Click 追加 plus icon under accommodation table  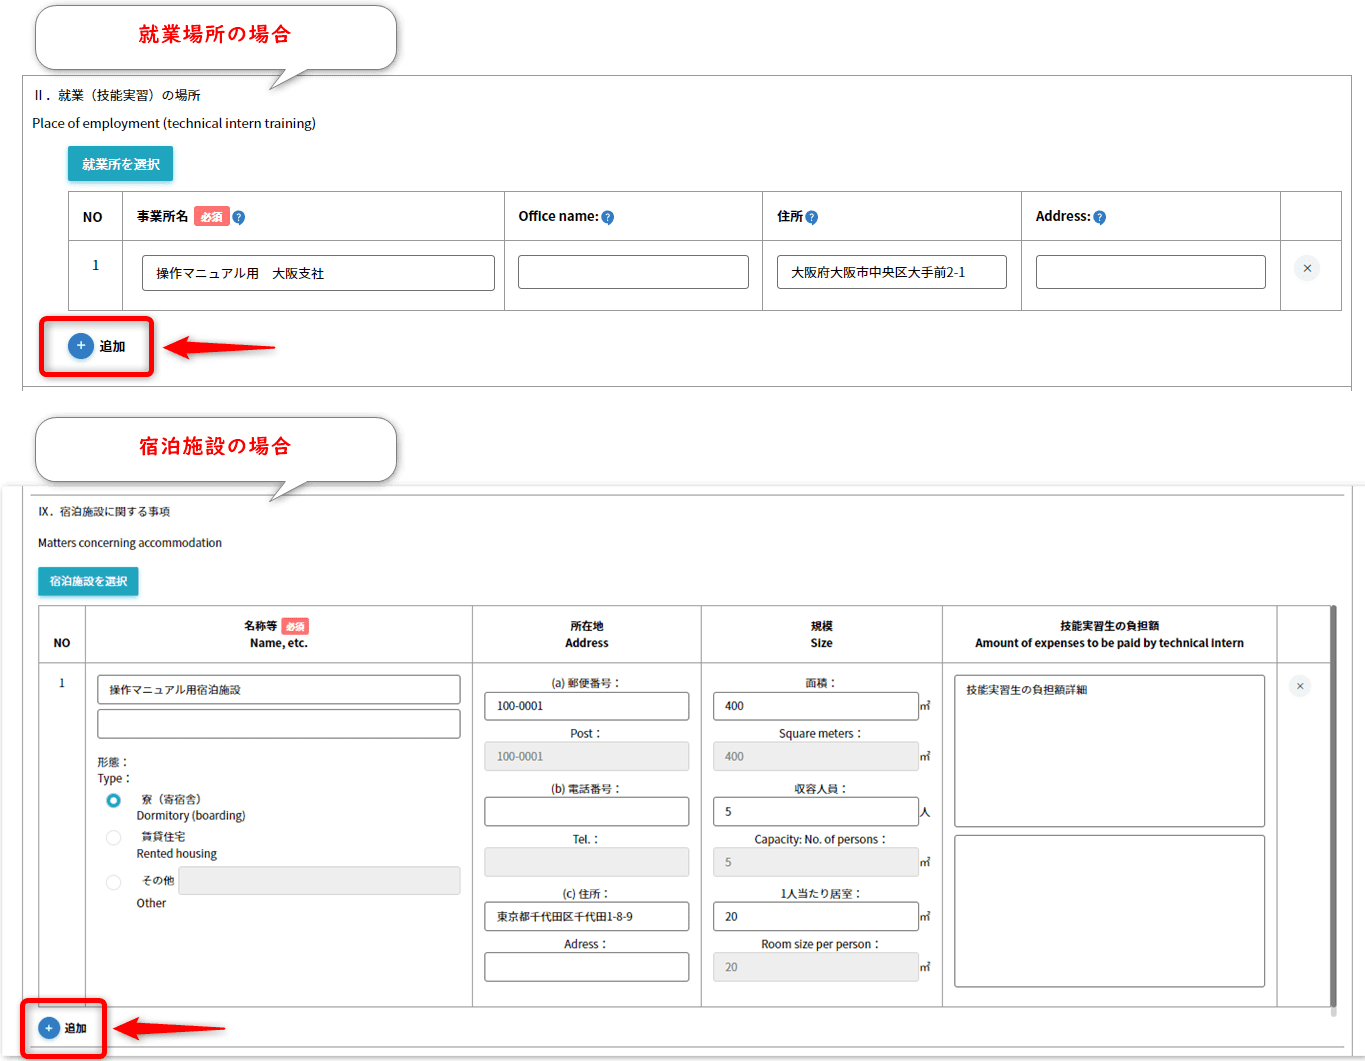pyautogui.click(x=49, y=1028)
